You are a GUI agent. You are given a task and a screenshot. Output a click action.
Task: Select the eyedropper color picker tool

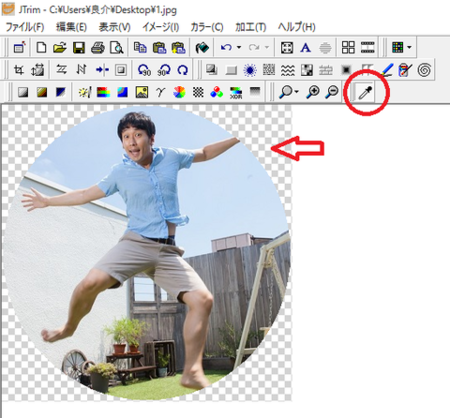click(x=365, y=92)
